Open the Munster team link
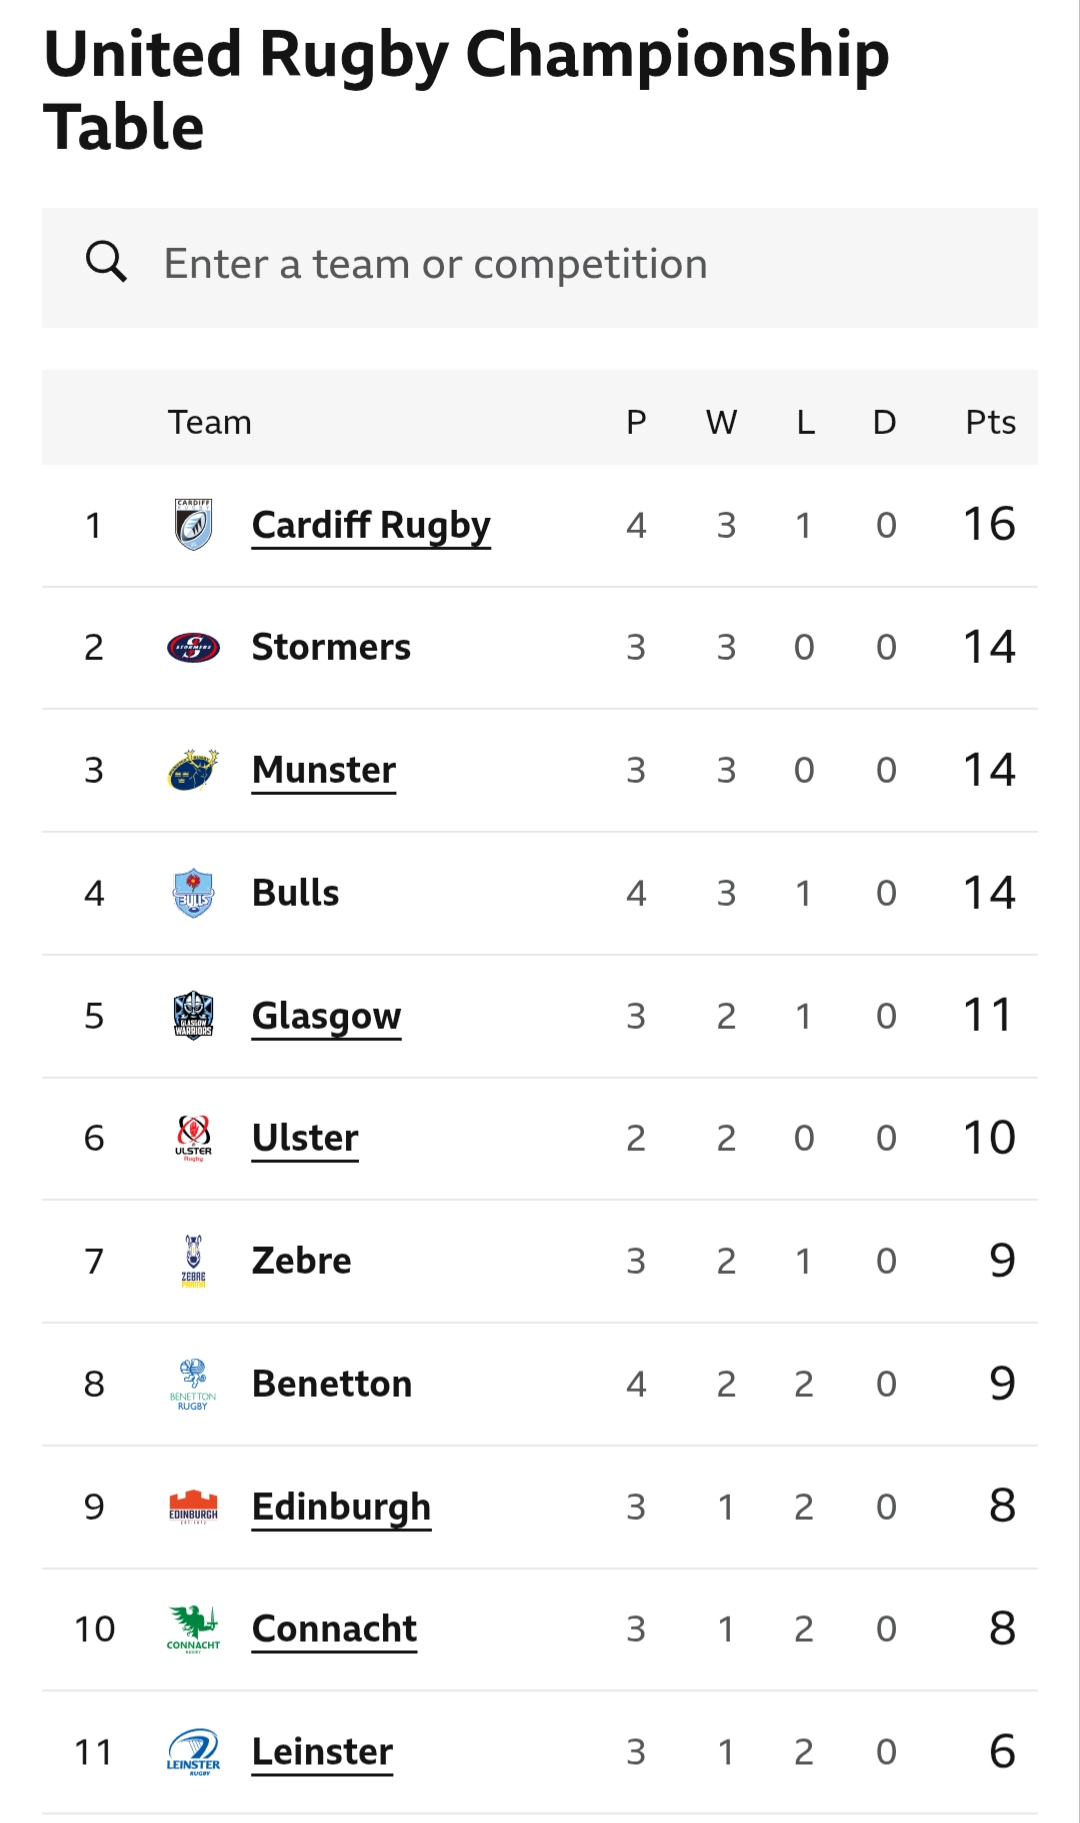1080x1823 pixels. 324,770
